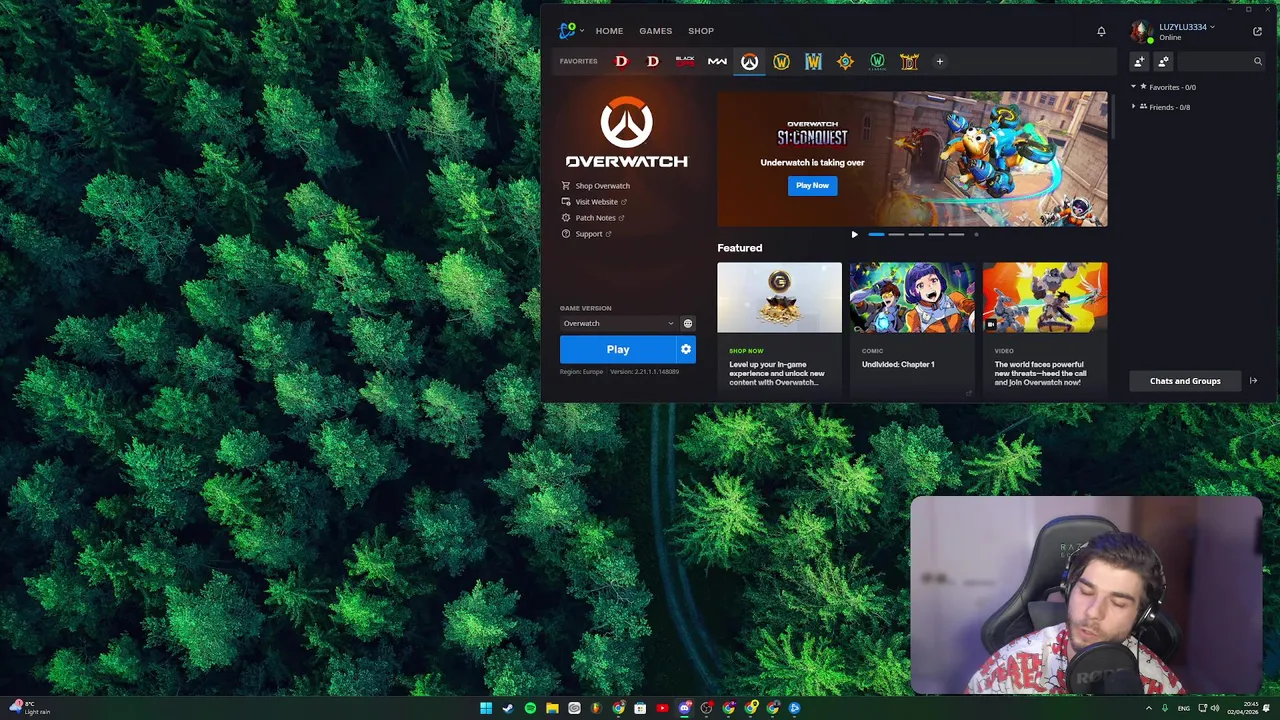This screenshot has width=1280, height=720.
Task: Click the 'Version: 2.21.1.1.148089' text
Action: [x=644, y=372]
